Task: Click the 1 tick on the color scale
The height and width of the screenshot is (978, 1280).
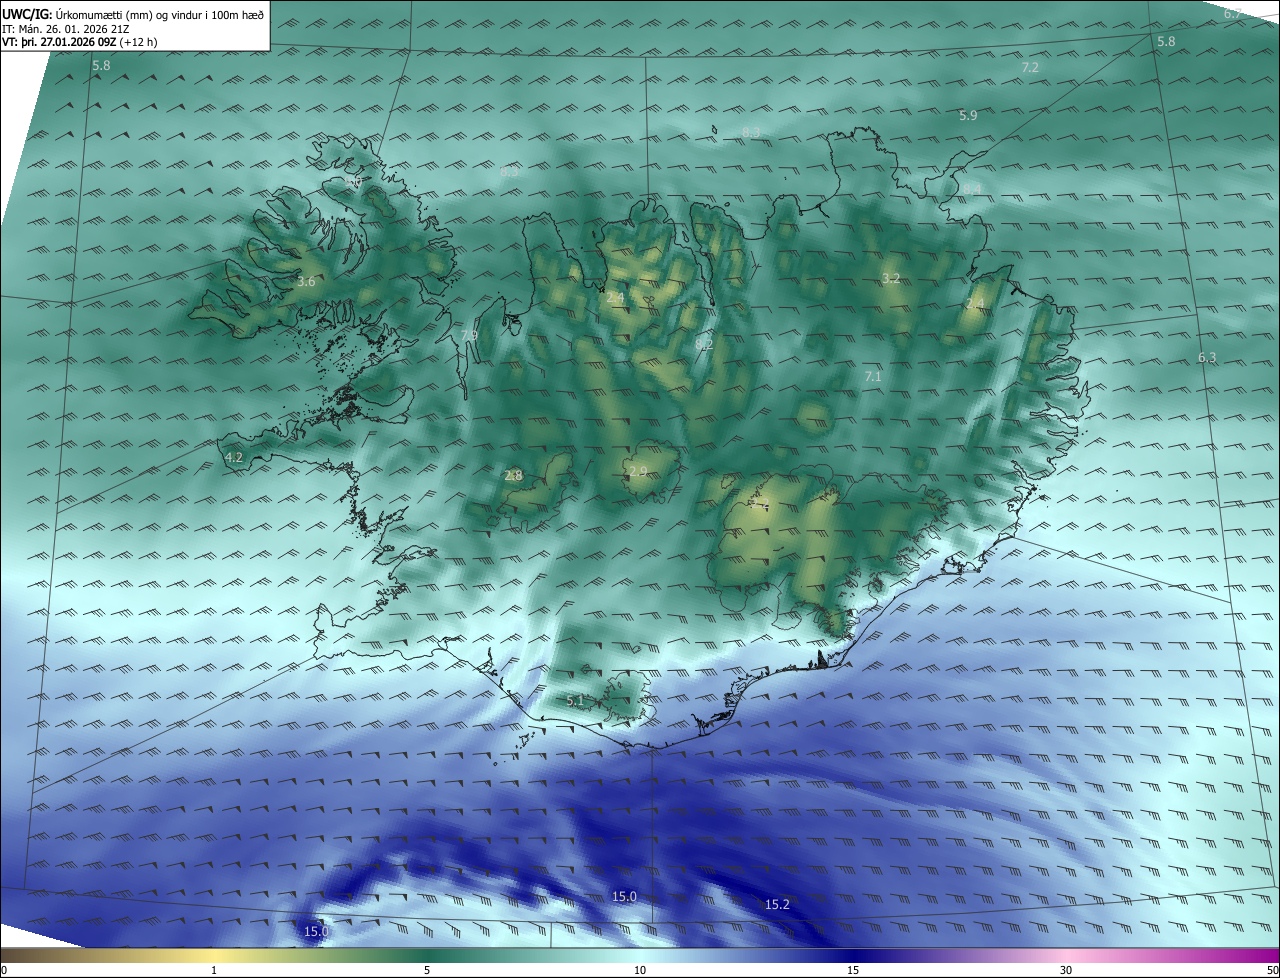Action: (x=214, y=970)
